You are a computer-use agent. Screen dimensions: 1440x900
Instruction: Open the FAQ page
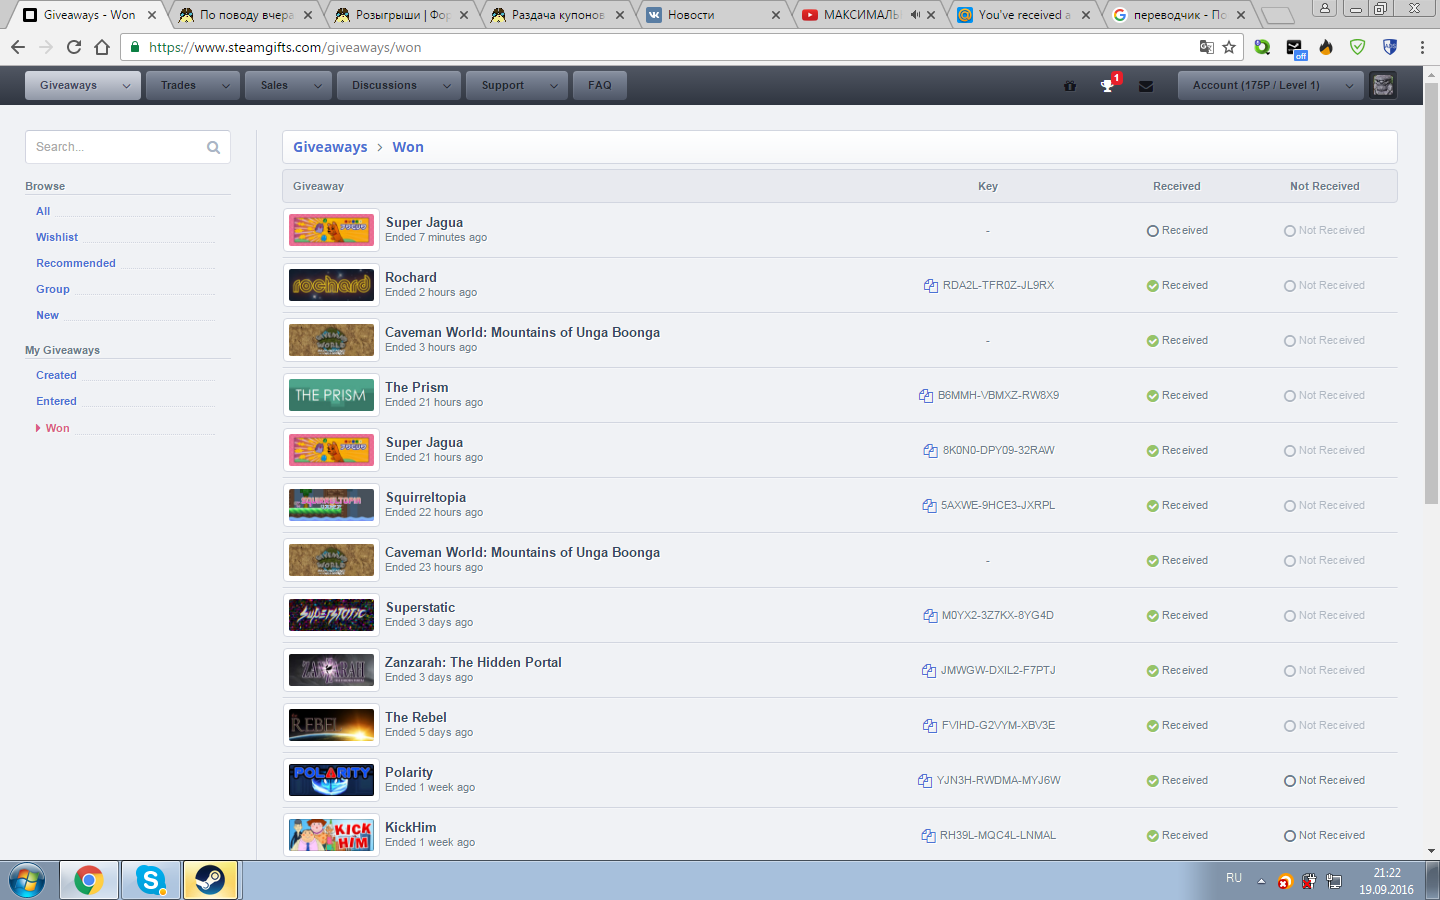[600, 86]
